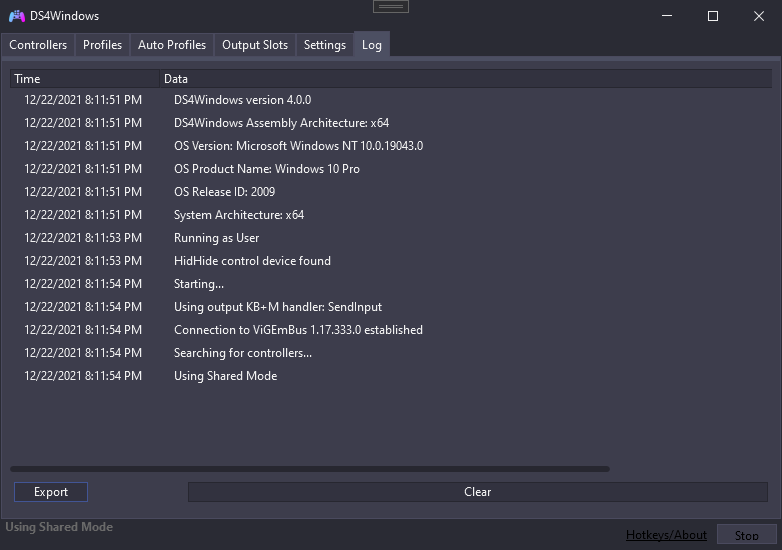Click the horizontal scrollbar of the log

tap(310, 469)
